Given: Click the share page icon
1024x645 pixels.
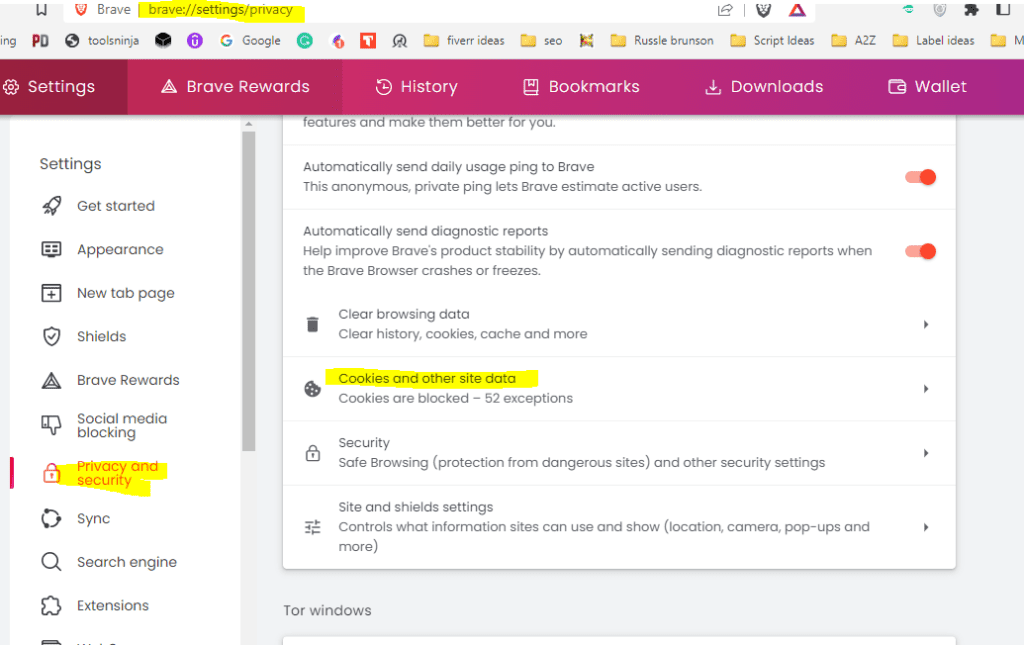Looking at the screenshot, I should (725, 10).
